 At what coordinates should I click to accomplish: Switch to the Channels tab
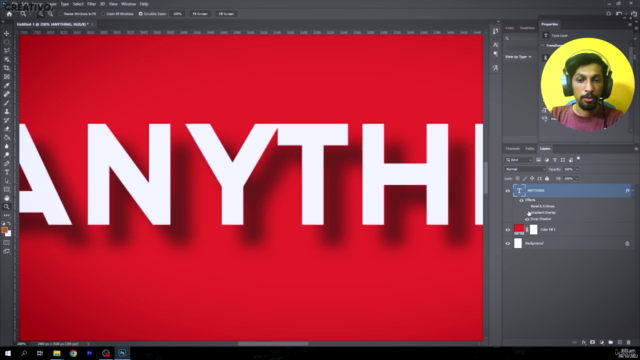tap(513, 149)
